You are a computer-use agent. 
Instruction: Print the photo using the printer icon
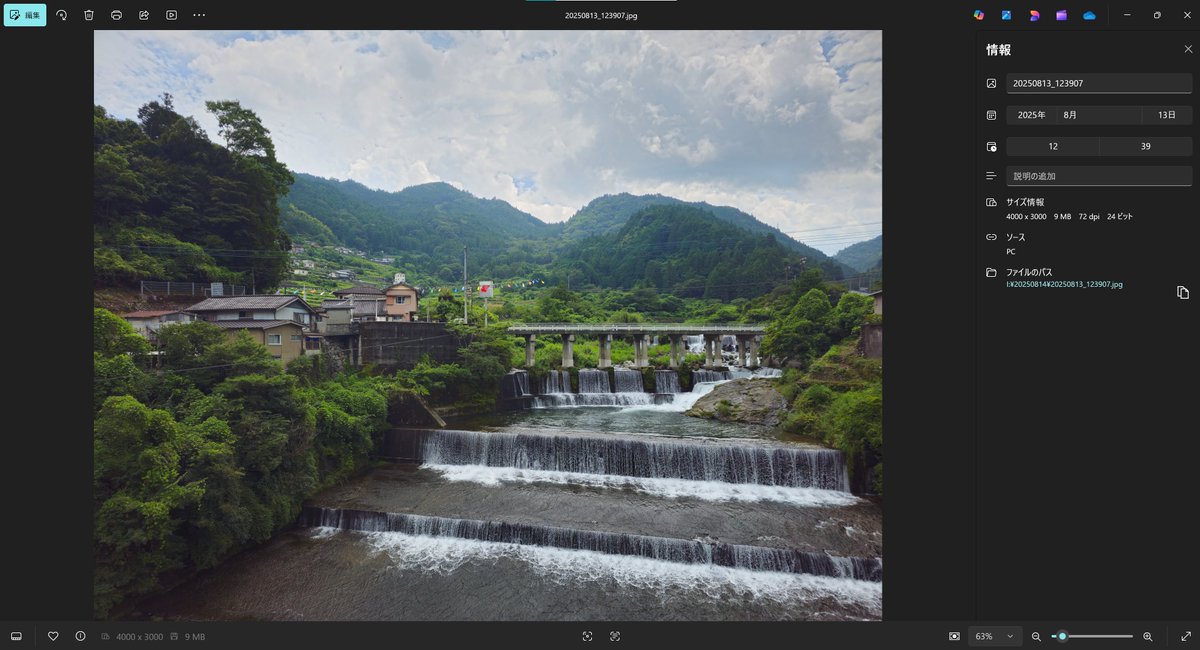116,15
